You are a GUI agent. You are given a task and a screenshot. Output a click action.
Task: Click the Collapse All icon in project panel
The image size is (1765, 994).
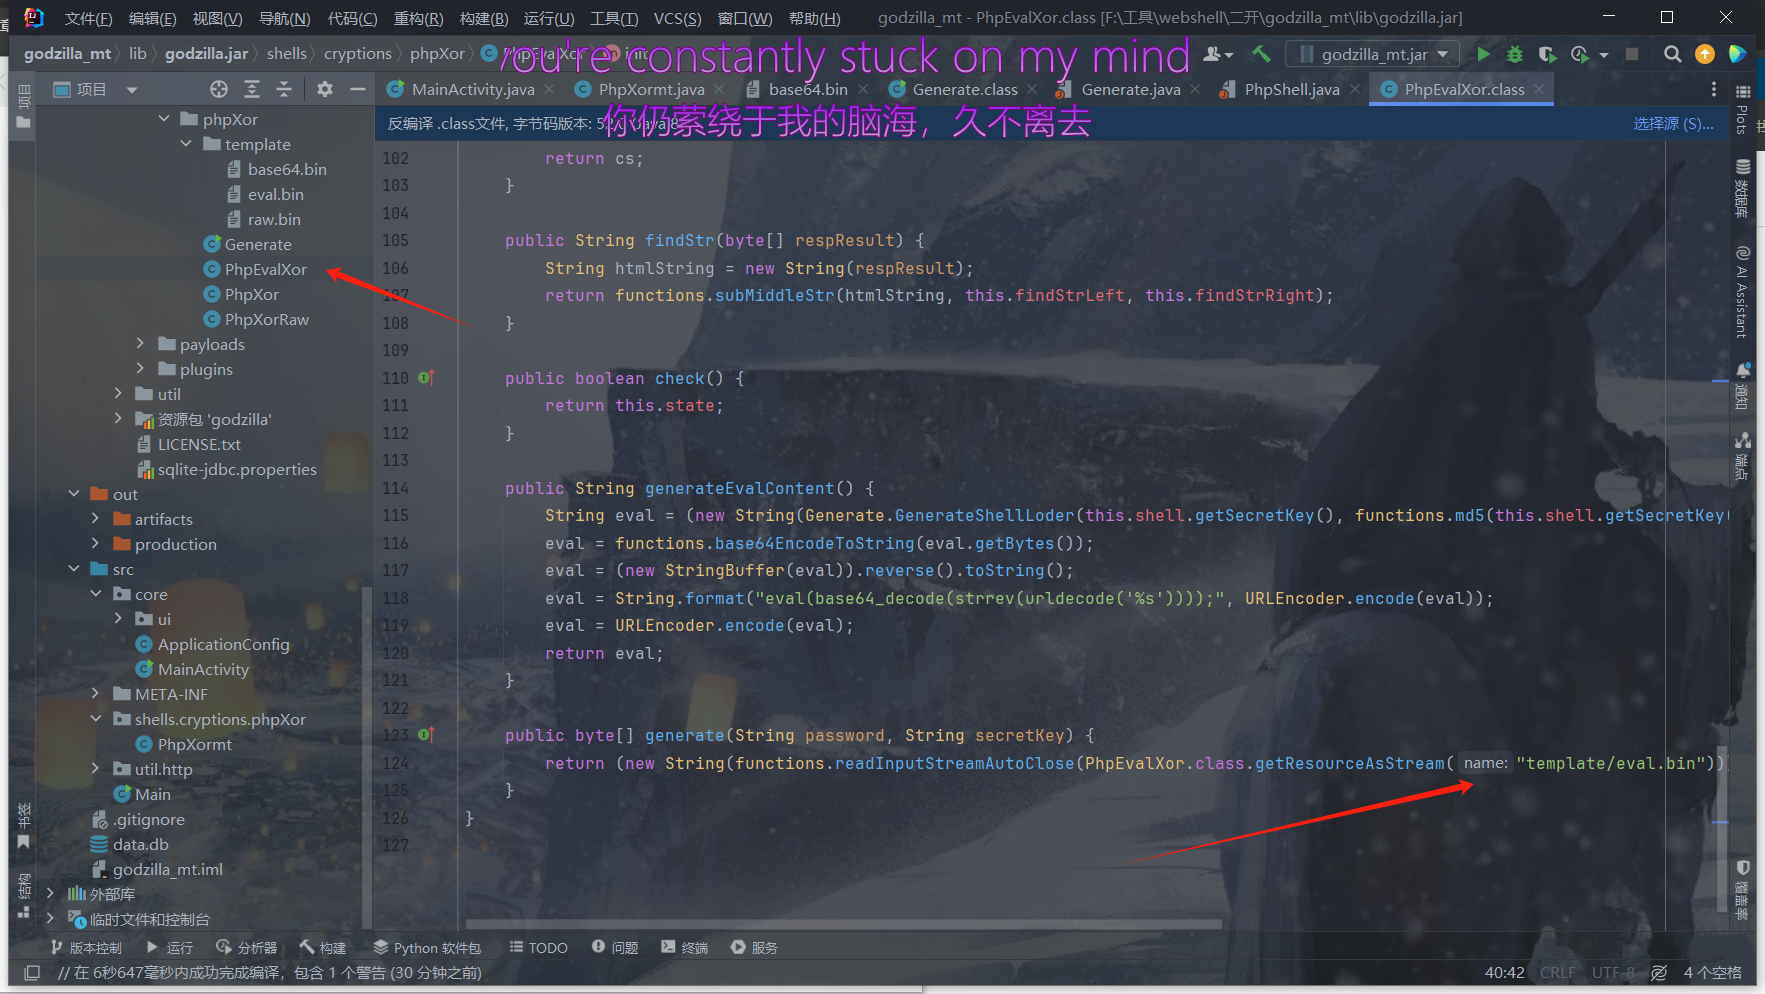tap(284, 89)
